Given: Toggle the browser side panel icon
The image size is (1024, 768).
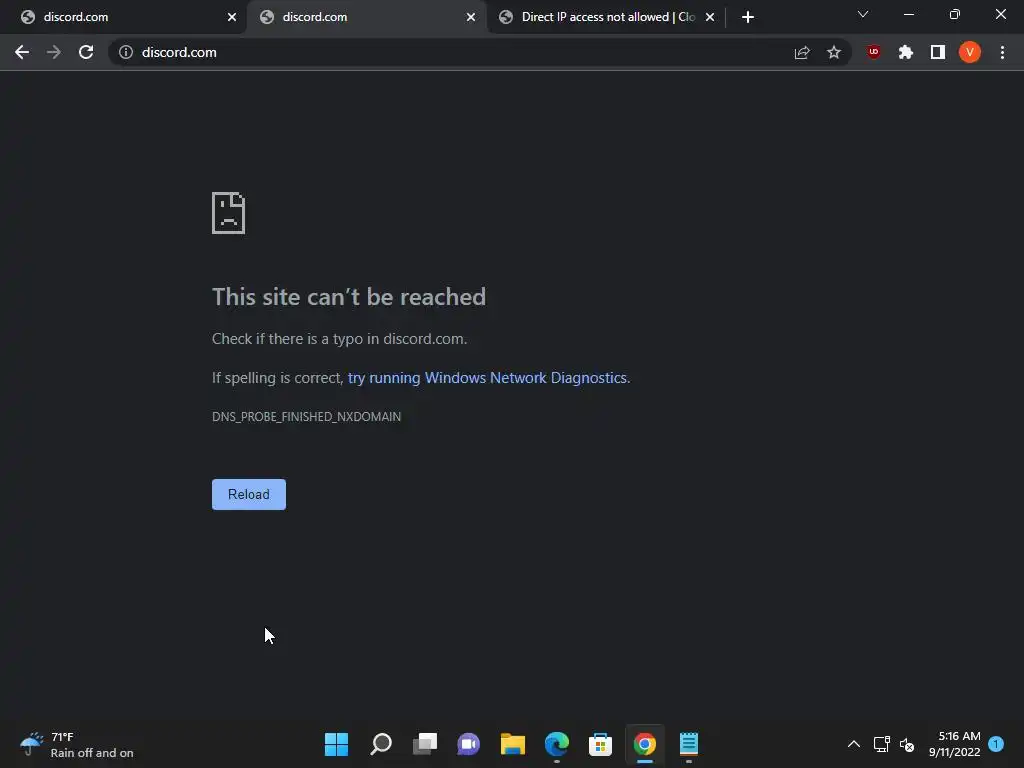Looking at the screenshot, I should (x=938, y=52).
